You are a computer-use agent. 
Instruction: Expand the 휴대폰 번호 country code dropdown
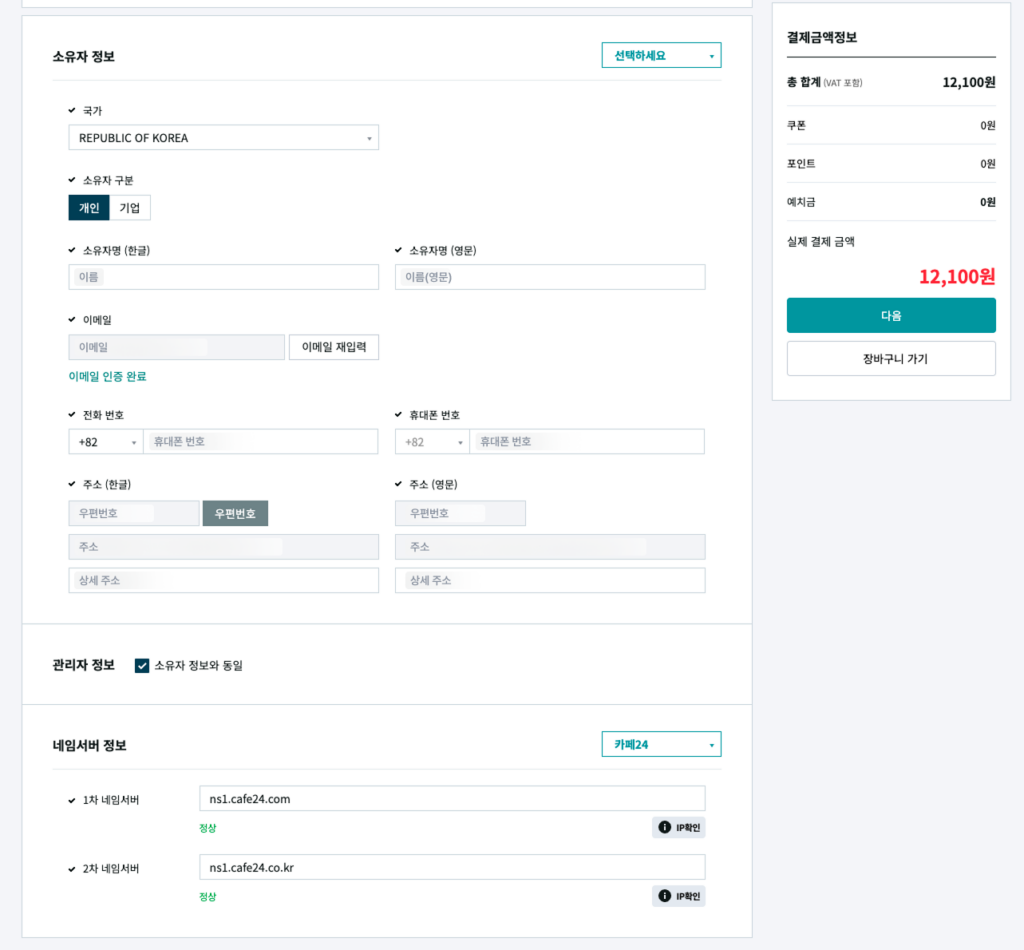click(432, 442)
